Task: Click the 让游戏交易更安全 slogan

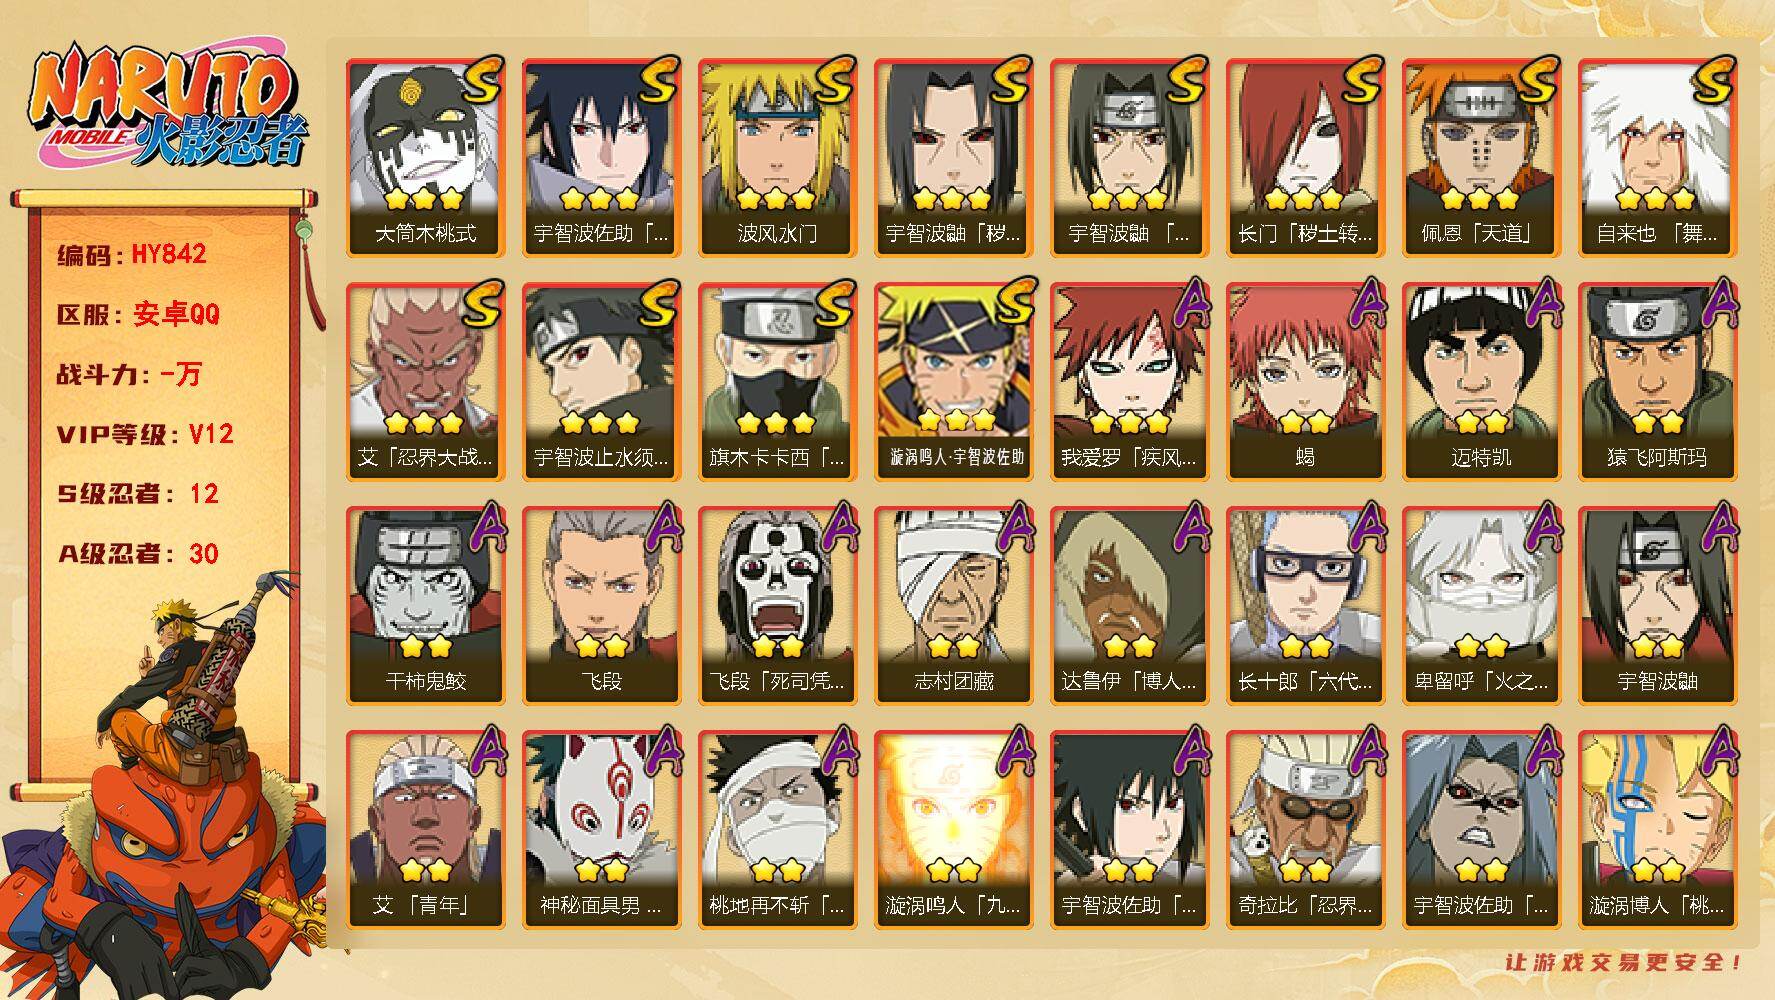Action: [1625, 962]
